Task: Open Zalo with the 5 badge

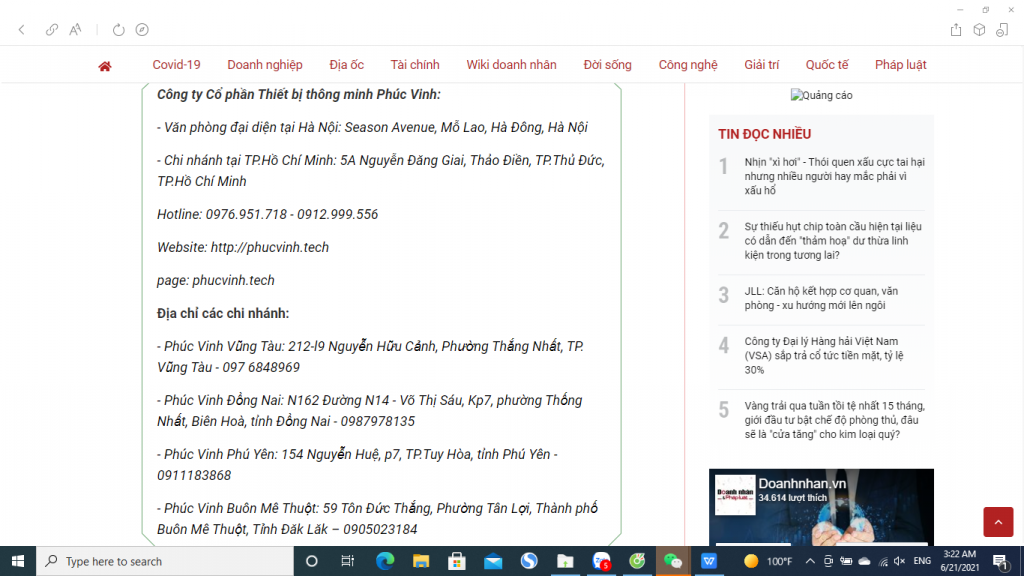Action: click(601, 561)
